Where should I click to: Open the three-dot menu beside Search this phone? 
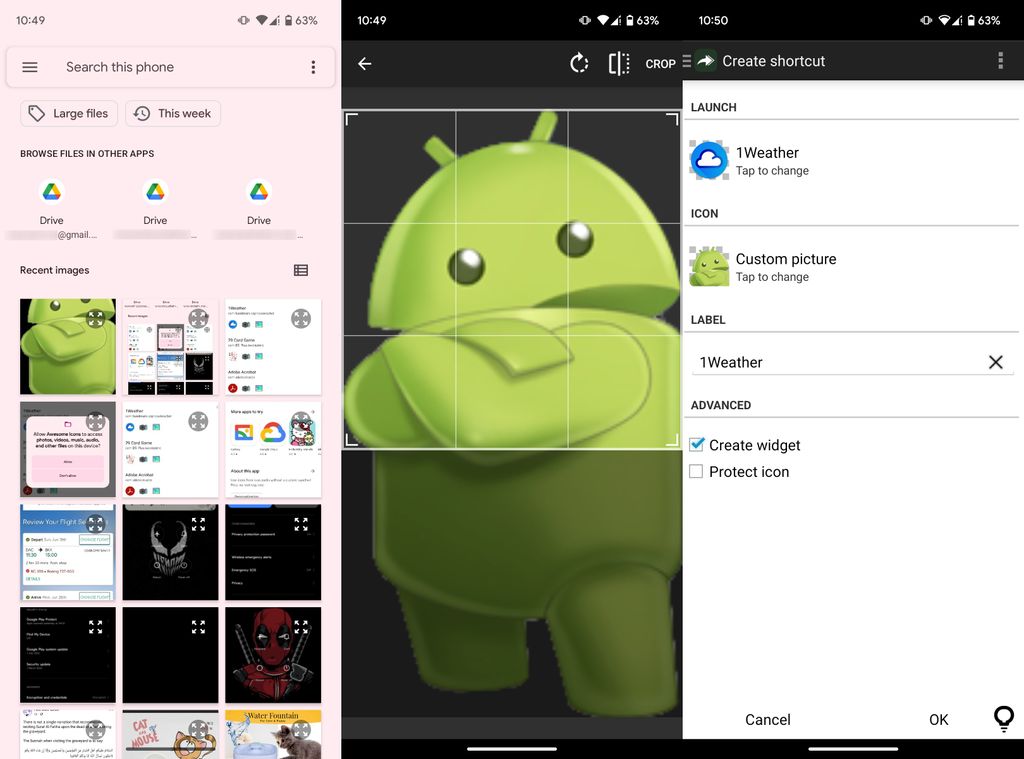tap(312, 67)
